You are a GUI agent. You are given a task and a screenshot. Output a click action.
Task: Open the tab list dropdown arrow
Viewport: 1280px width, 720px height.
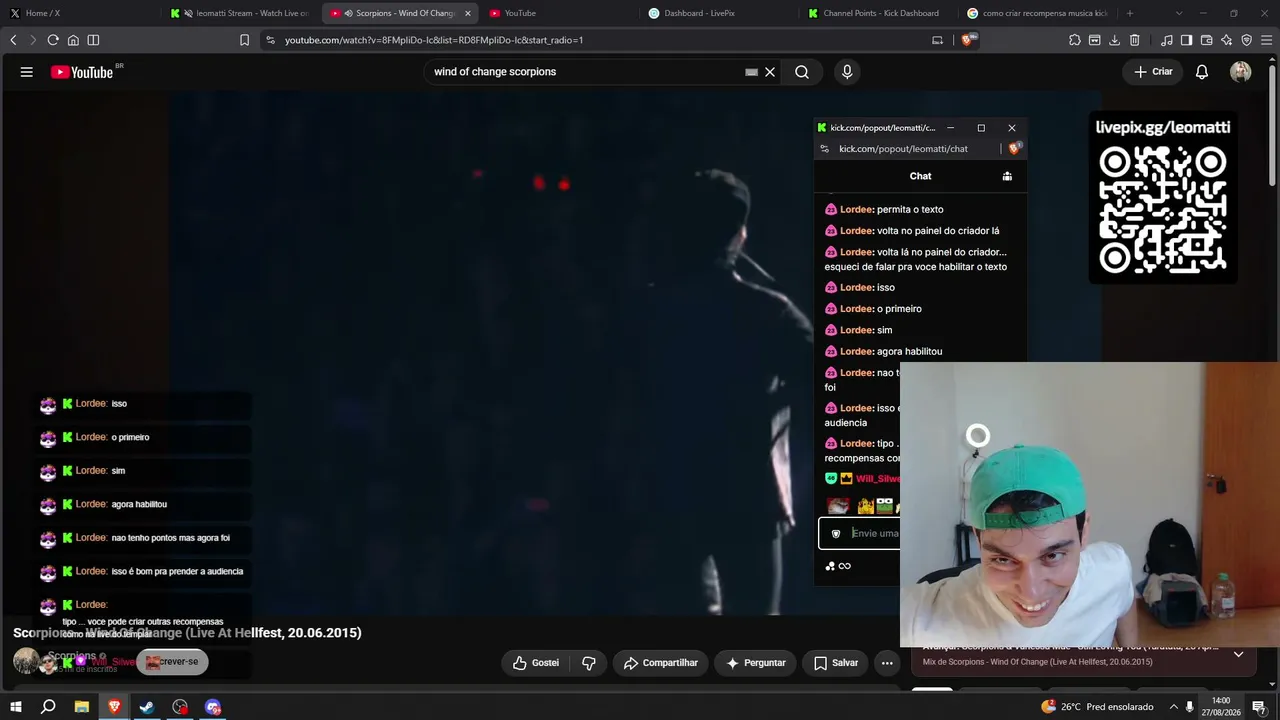point(1179,13)
